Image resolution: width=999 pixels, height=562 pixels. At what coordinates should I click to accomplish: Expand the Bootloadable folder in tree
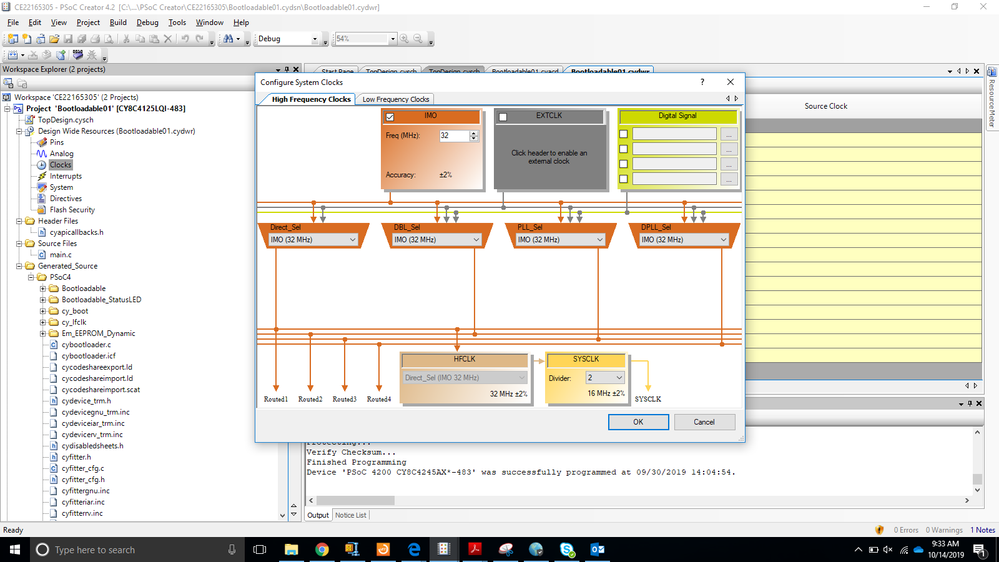(x=43, y=289)
